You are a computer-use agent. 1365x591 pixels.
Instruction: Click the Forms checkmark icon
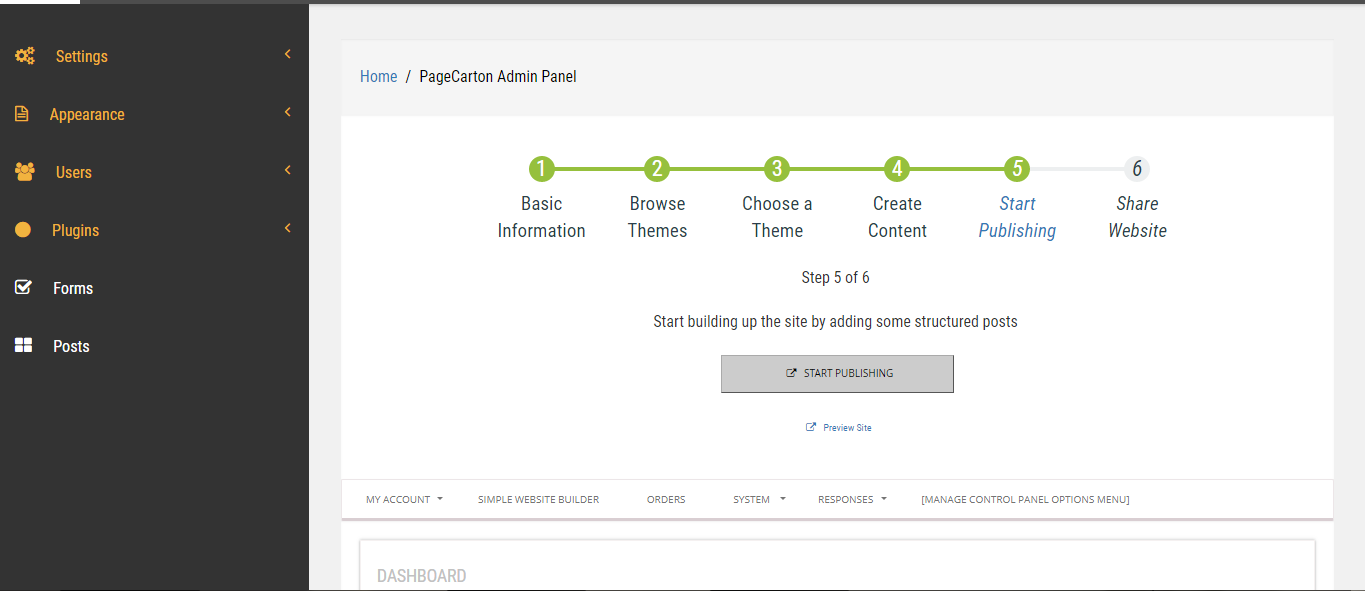[24, 288]
